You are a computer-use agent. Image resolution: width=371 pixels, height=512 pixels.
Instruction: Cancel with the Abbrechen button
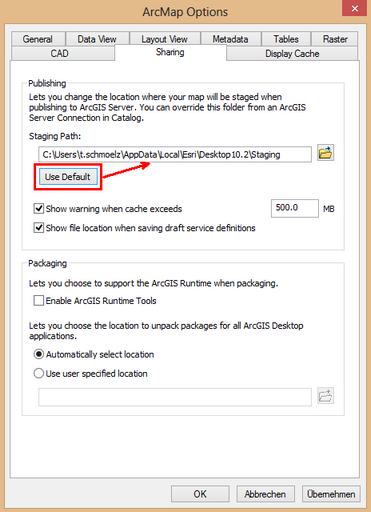point(265,494)
